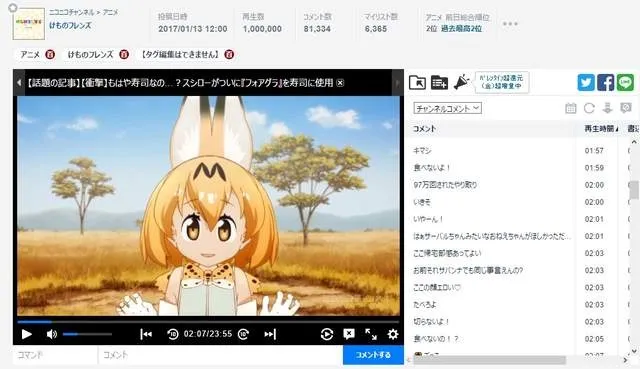Close the news ticker headline

pos(340,83)
